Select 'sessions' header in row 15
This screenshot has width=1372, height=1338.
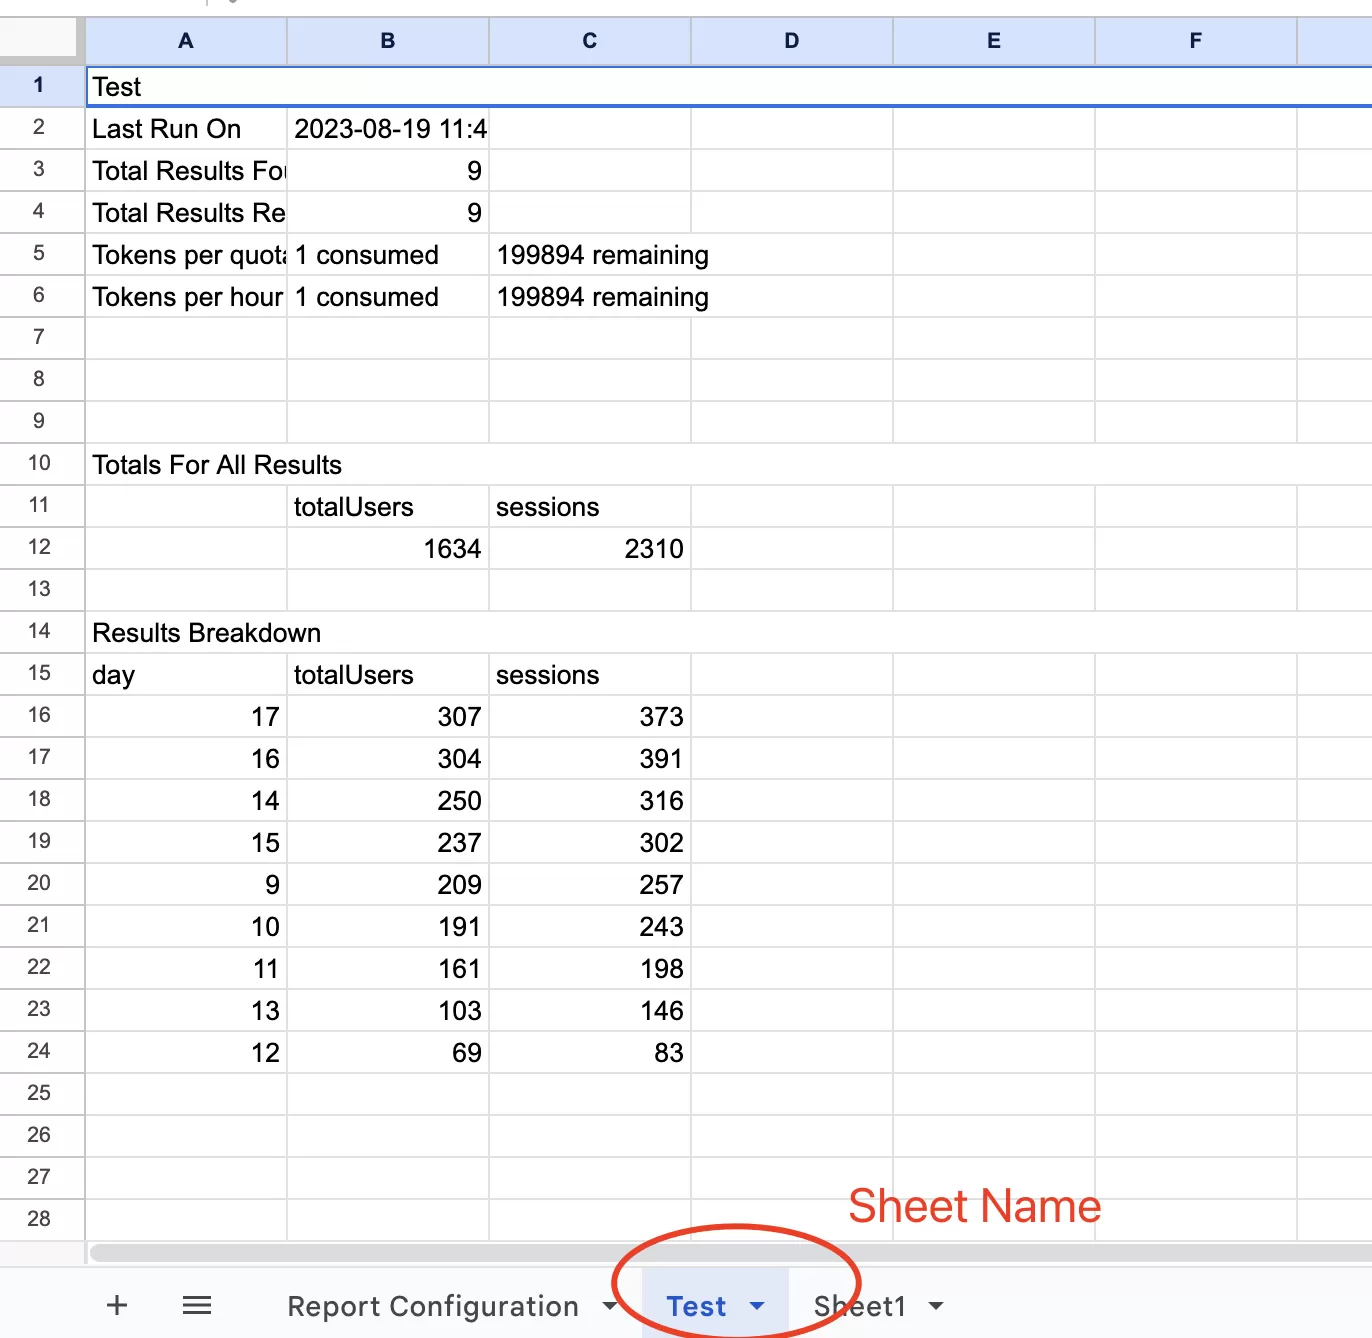coord(590,675)
